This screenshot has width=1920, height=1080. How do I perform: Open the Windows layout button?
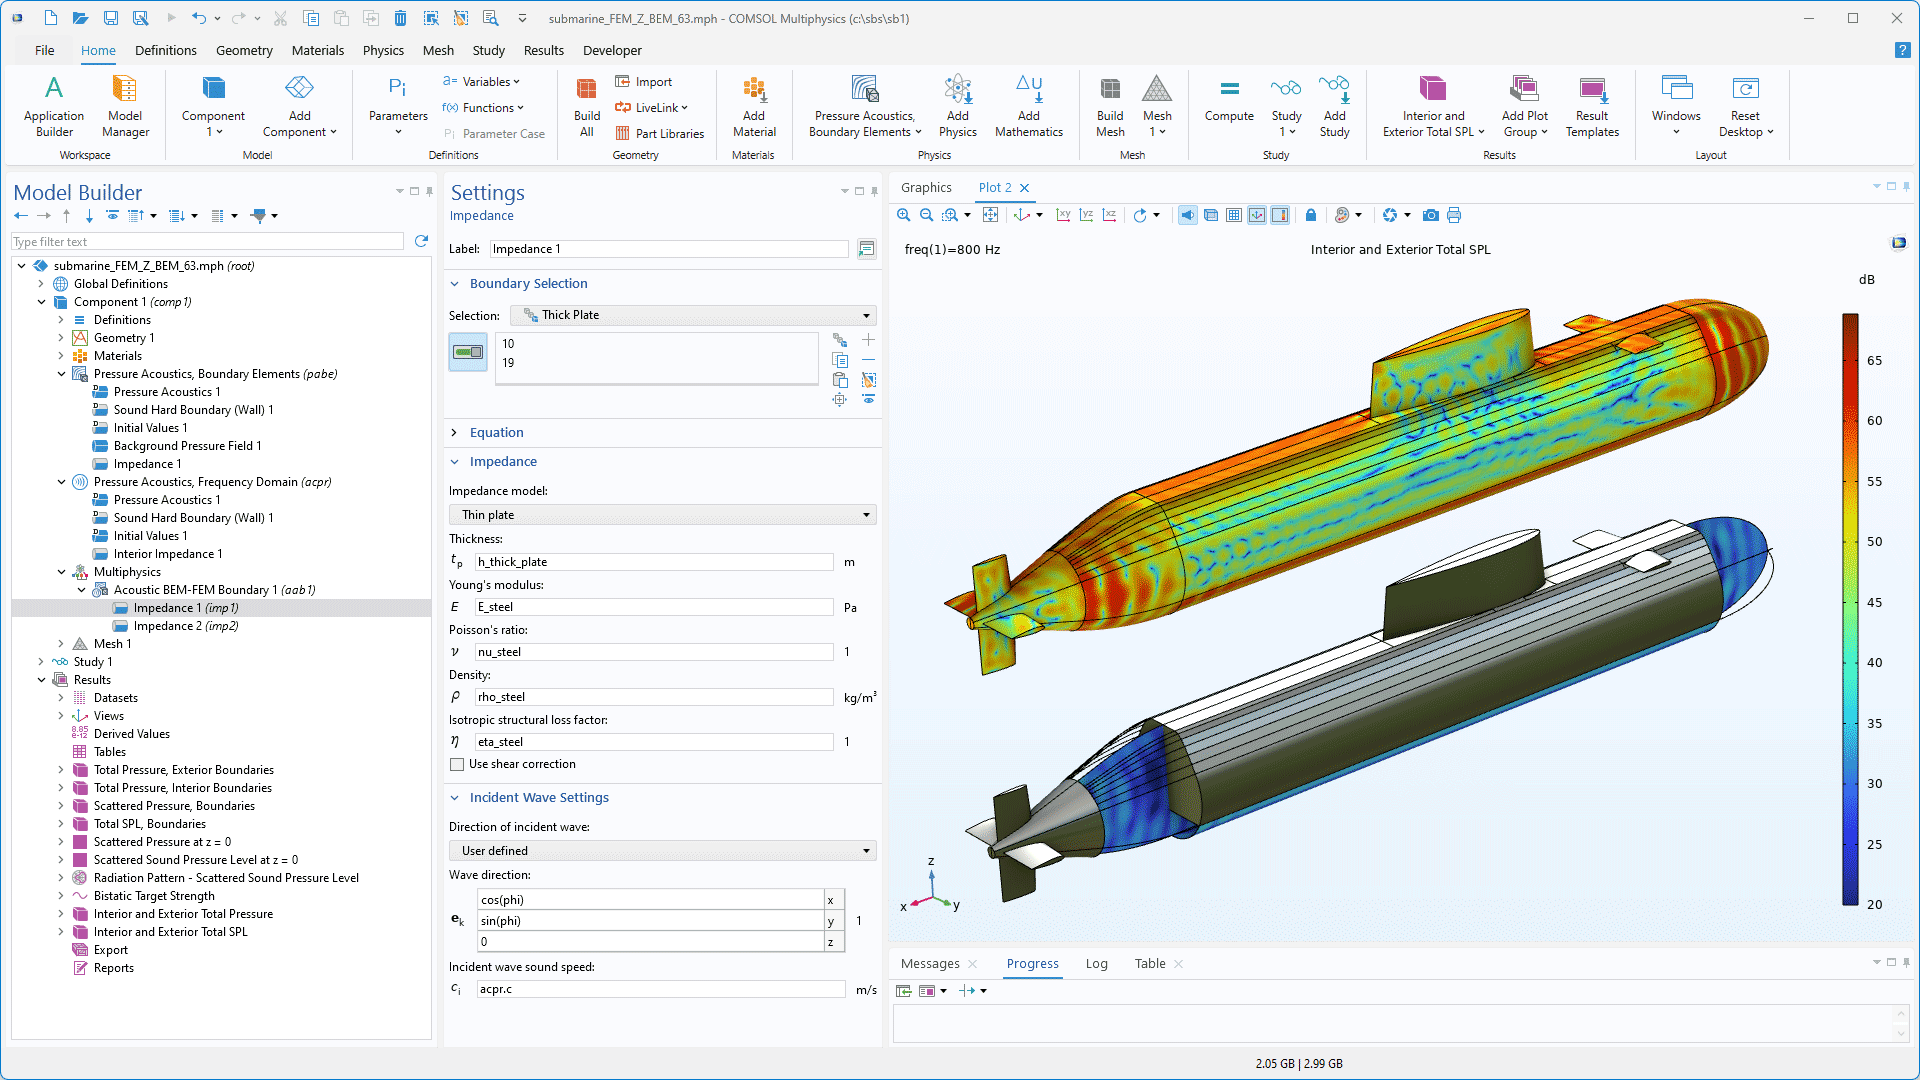click(1676, 105)
